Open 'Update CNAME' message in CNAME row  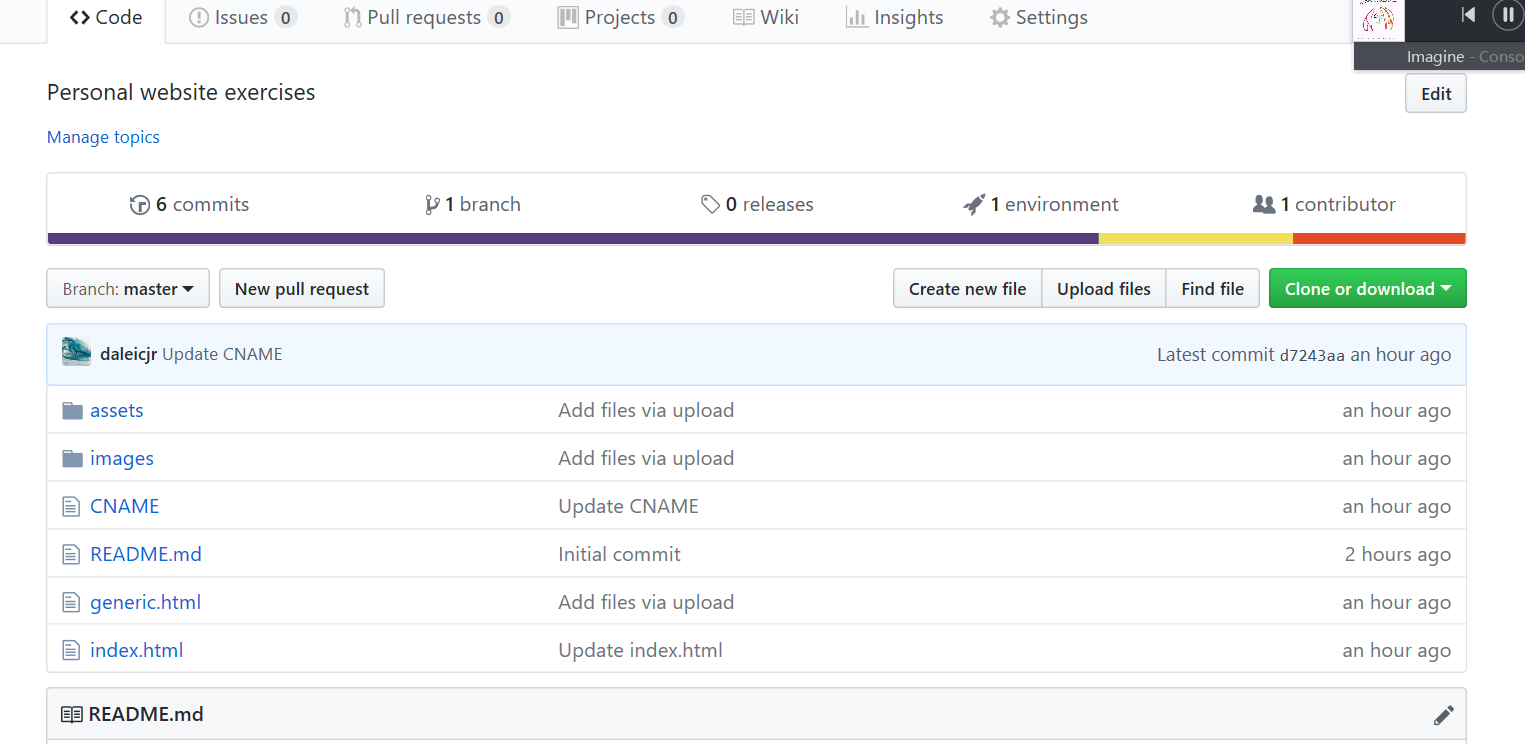pyautogui.click(x=628, y=506)
